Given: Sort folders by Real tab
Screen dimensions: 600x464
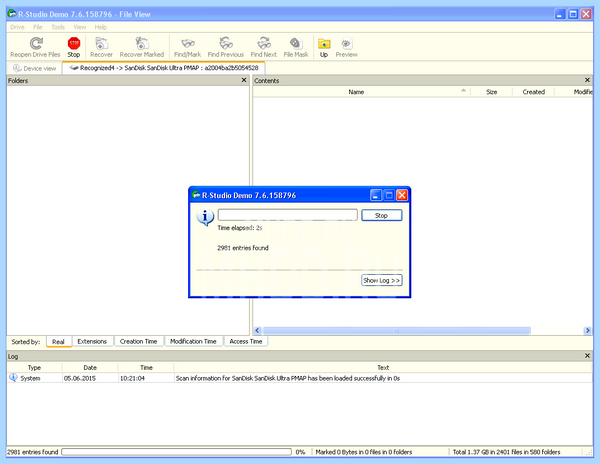Looking at the screenshot, I should [59, 342].
